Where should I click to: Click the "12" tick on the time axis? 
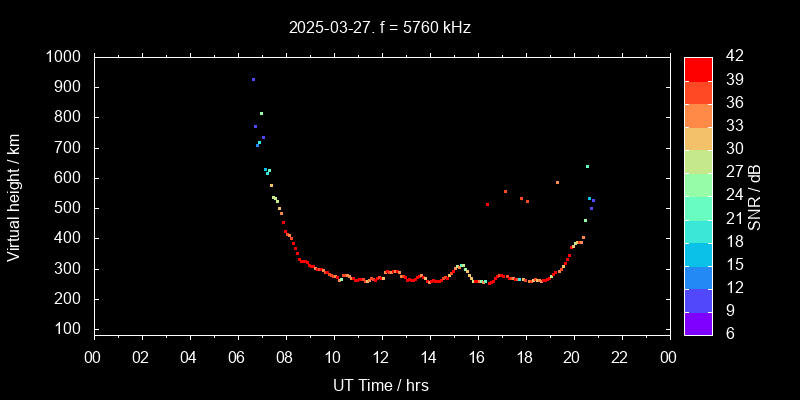pos(381,357)
